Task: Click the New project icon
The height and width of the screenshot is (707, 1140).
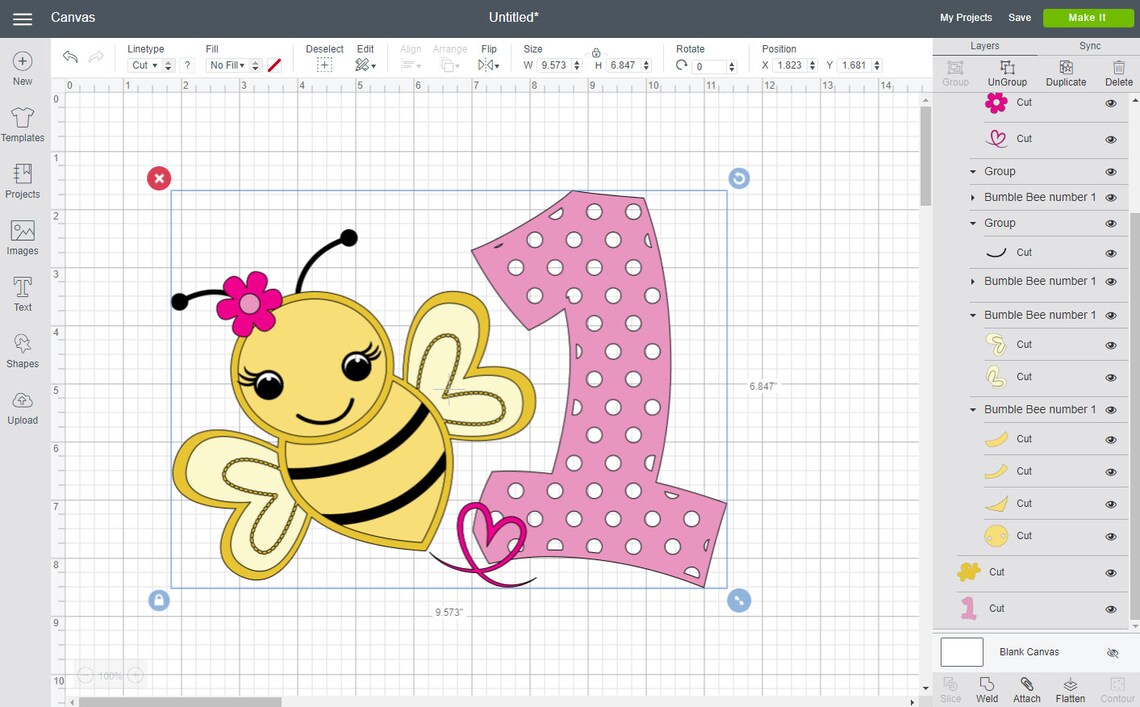Action: (x=23, y=61)
